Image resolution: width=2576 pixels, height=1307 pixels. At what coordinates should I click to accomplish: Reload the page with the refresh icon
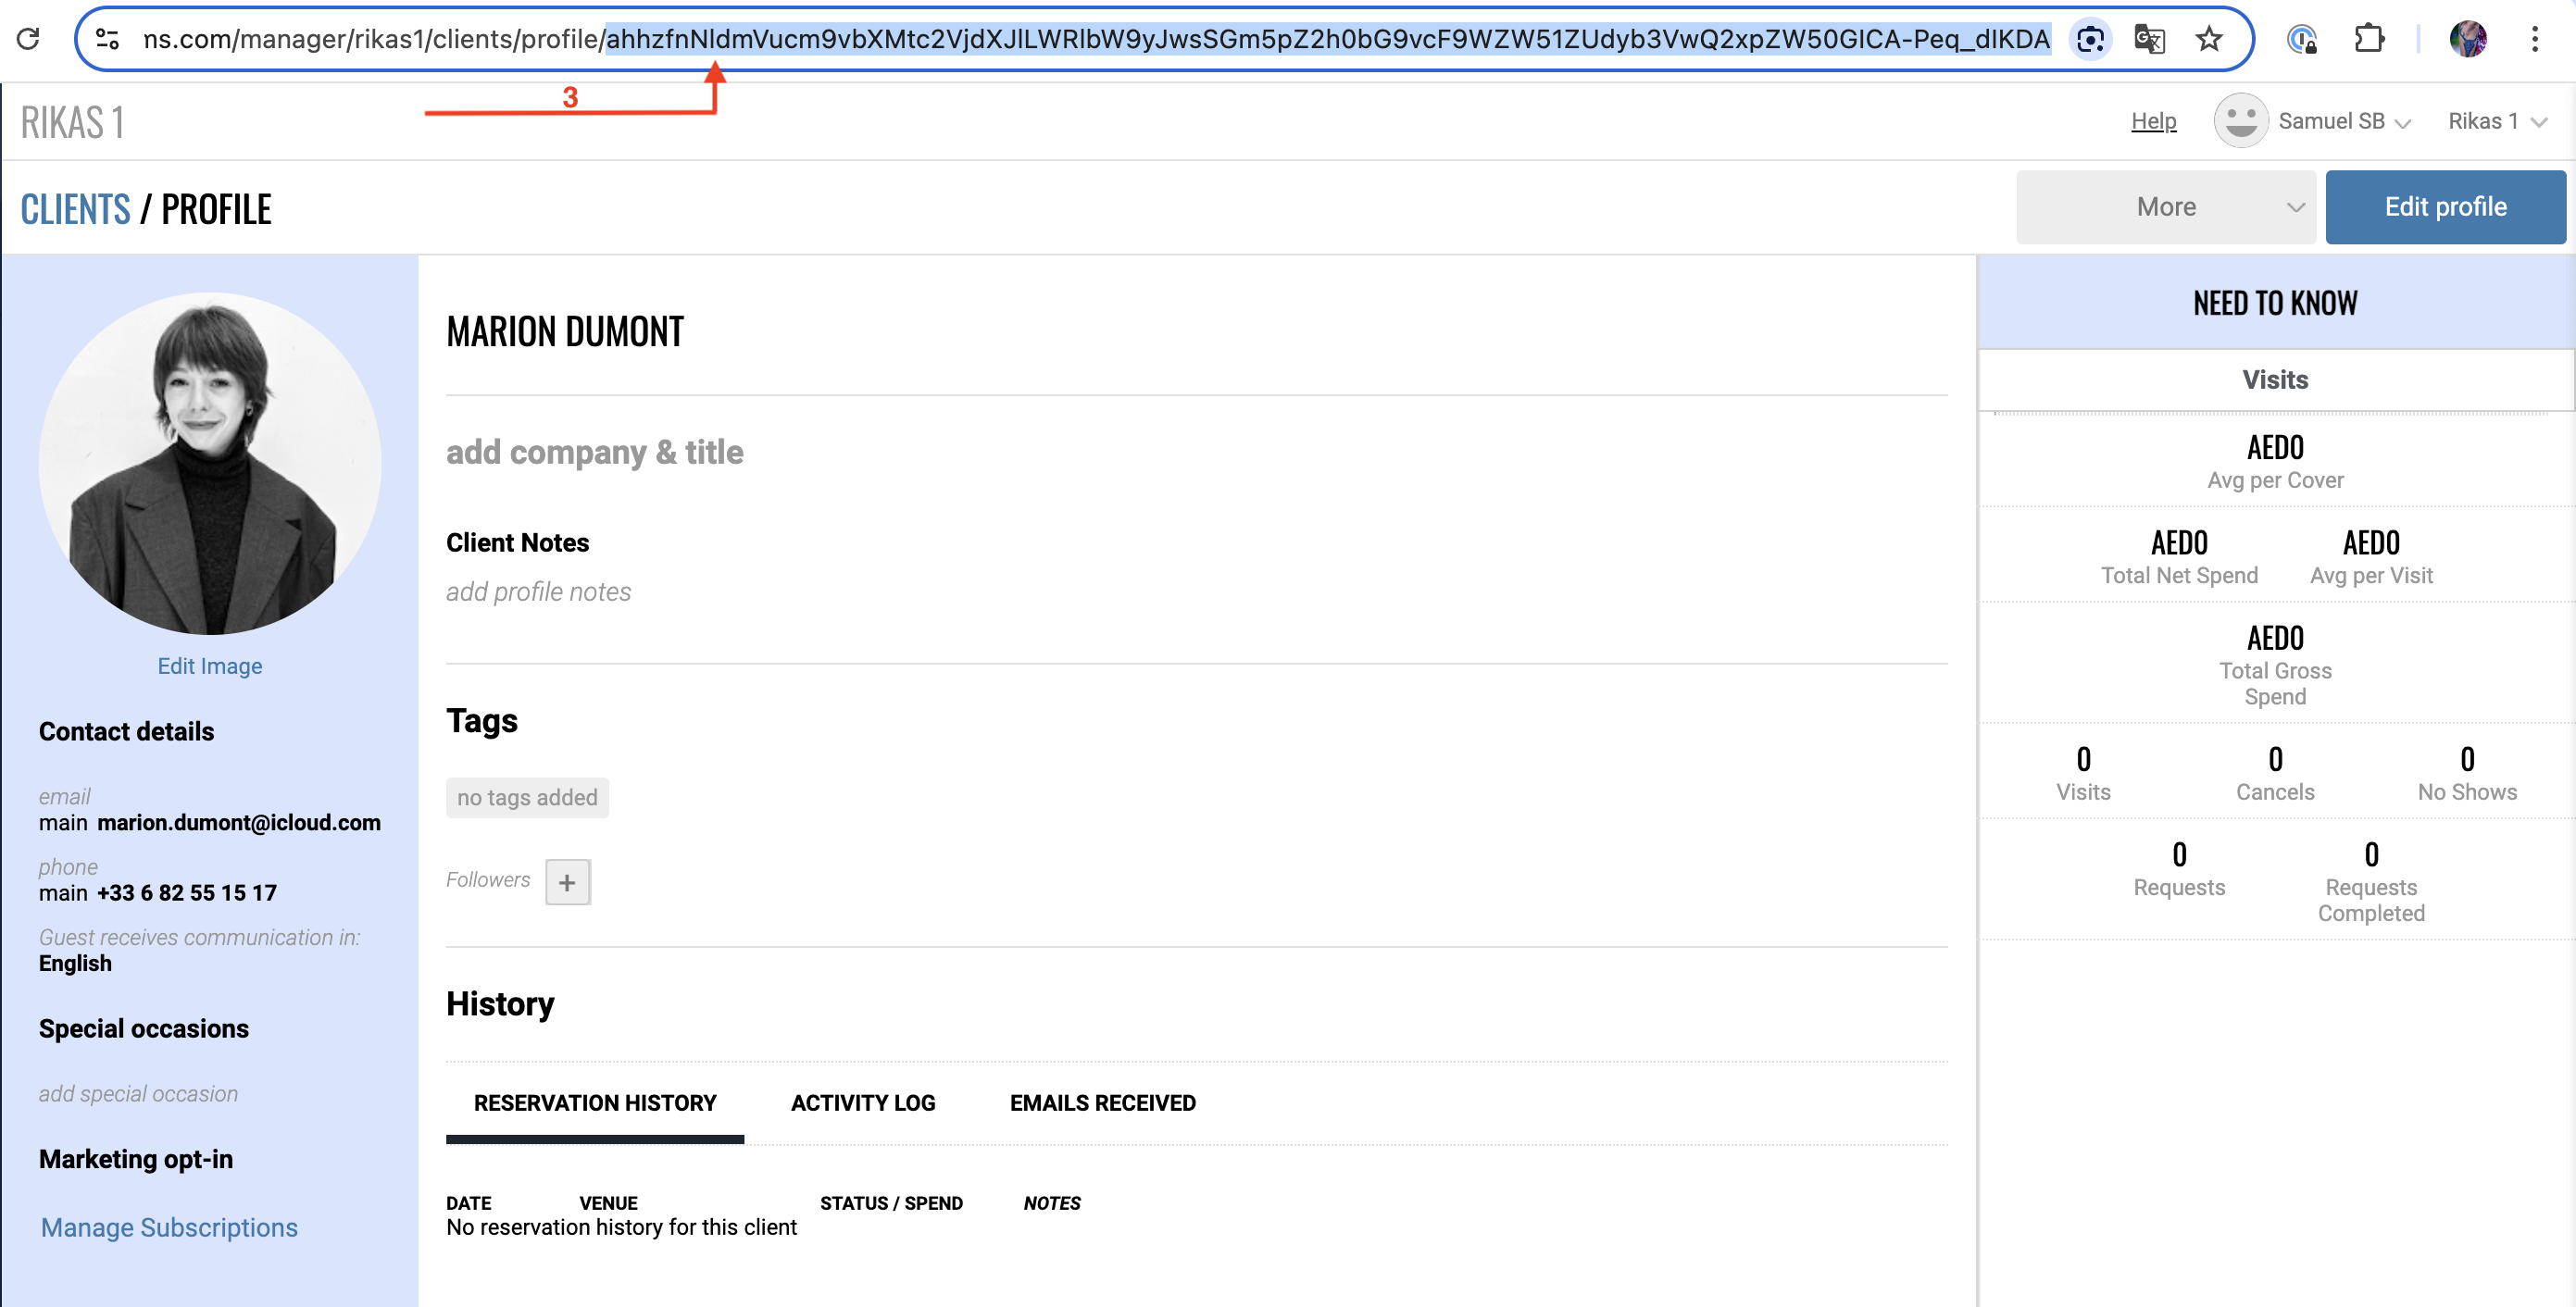28,39
